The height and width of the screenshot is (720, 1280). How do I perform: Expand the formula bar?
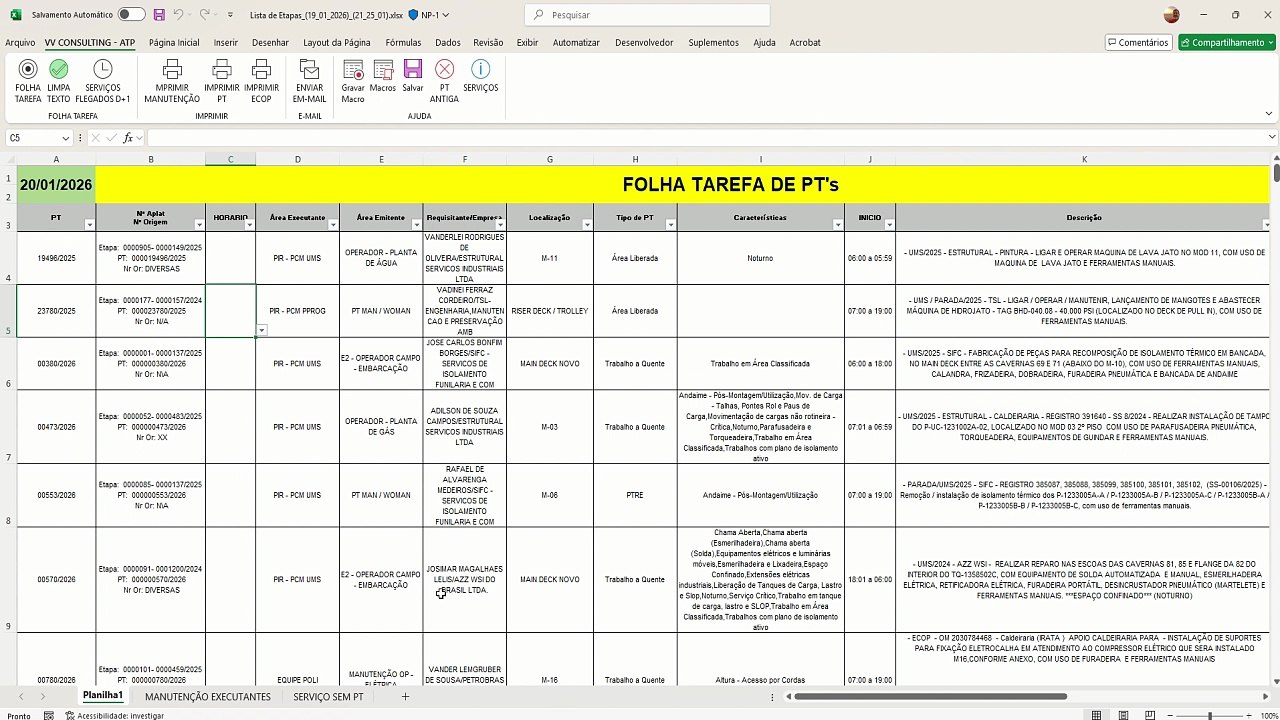tap(1272, 138)
